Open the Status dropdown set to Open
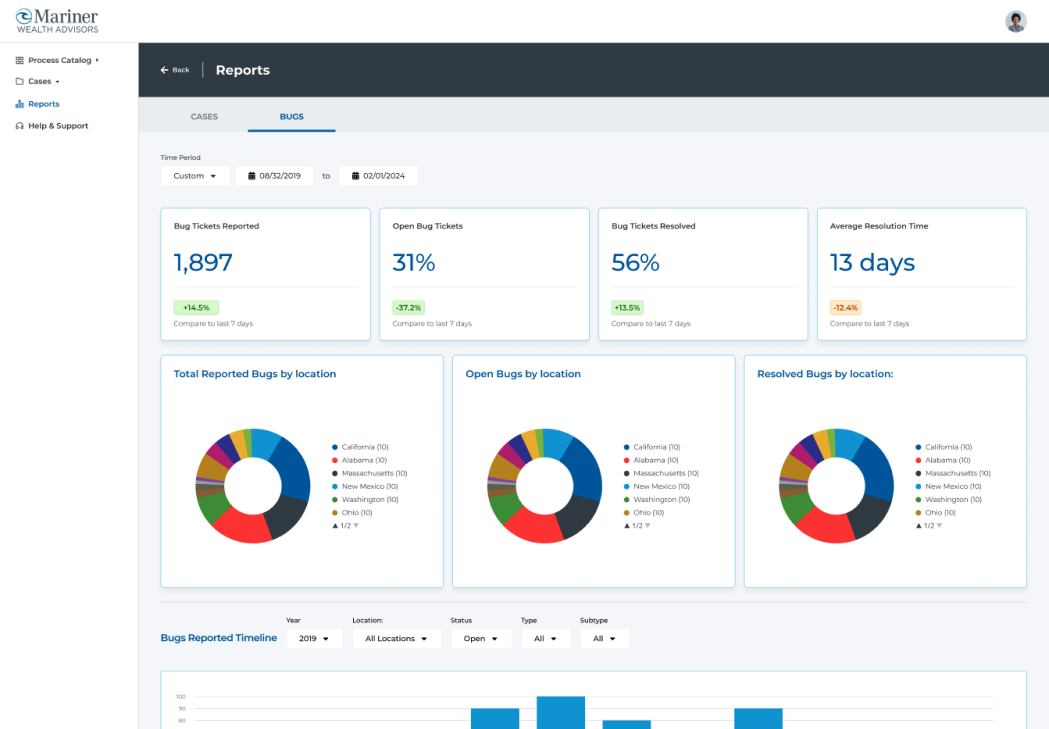 tap(480, 638)
